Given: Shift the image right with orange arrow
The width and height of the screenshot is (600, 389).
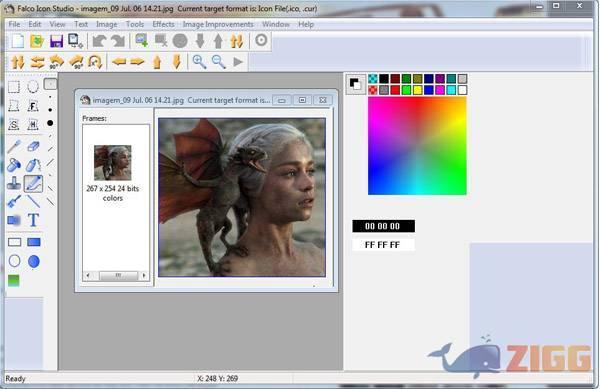Looking at the screenshot, I should tap(137, 62).
